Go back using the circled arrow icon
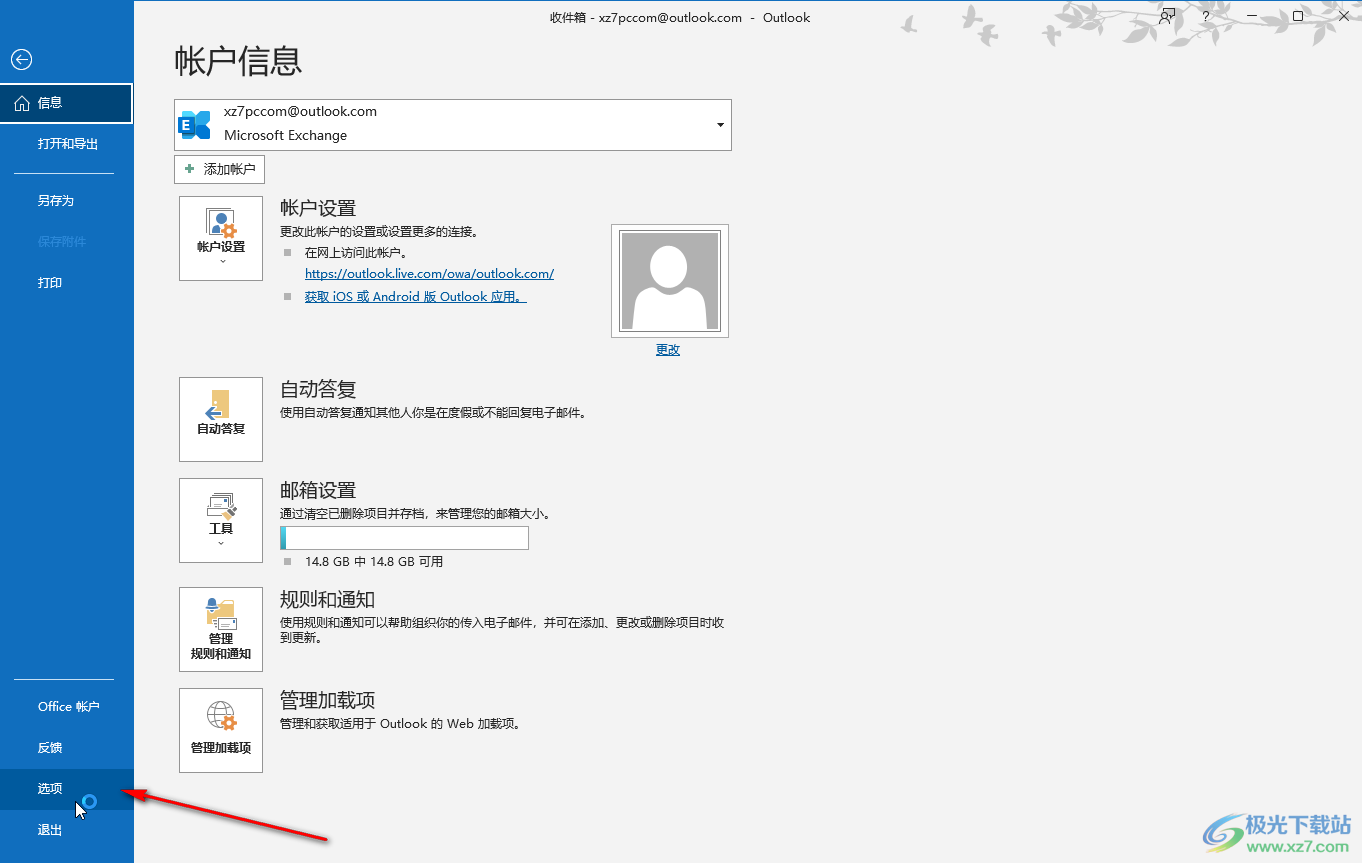This screenshot has height=863, width=1362. tap(21, 60)
